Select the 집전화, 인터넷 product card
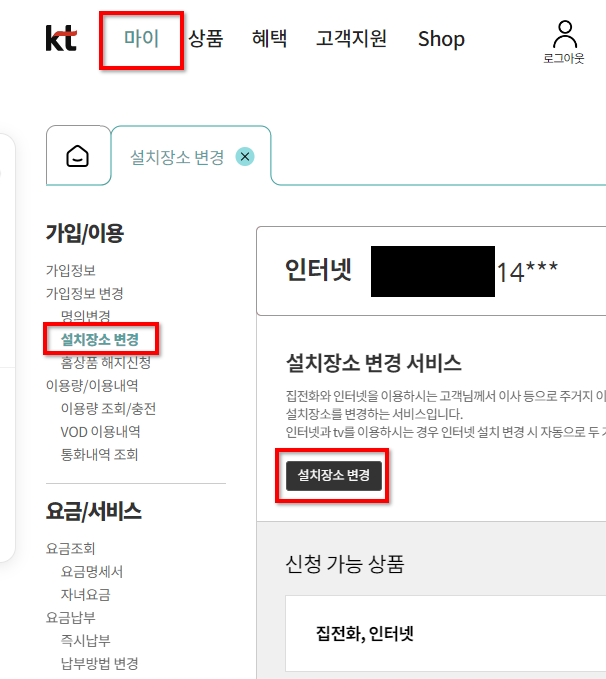Image resolution: width=606 pixels, height=679 pixels. coord(445,633)
